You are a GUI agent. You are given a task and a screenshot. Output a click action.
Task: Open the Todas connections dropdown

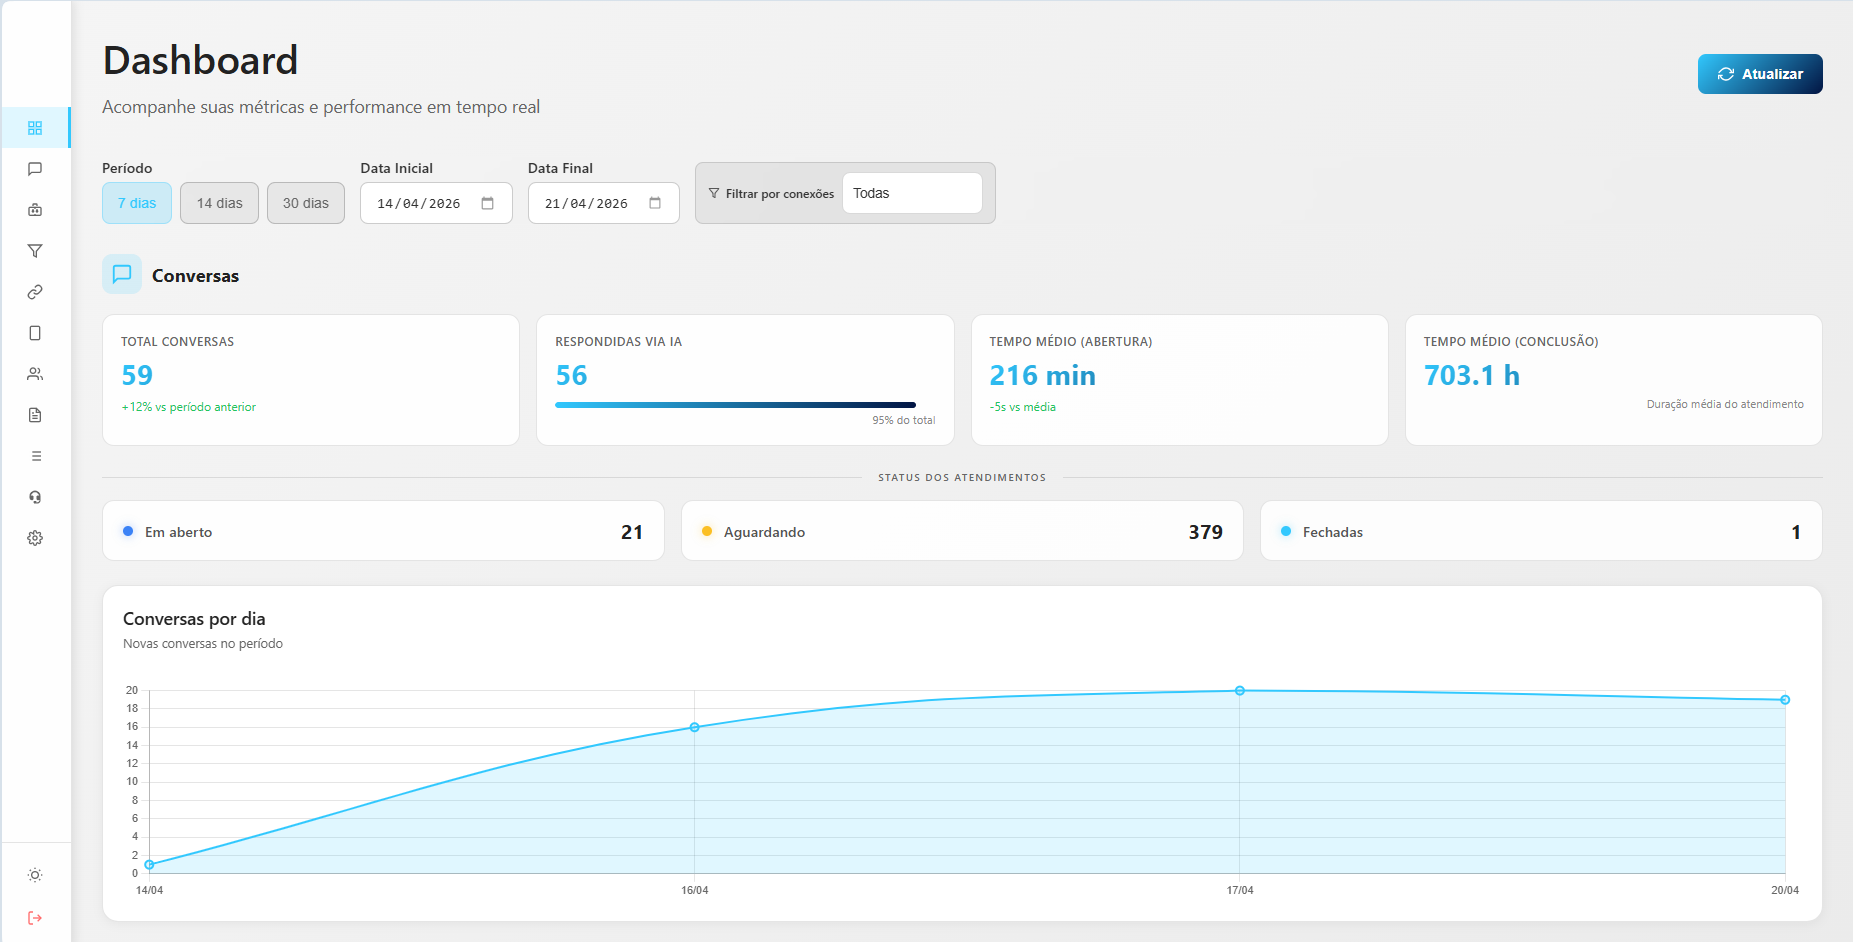tap(912, 193)
